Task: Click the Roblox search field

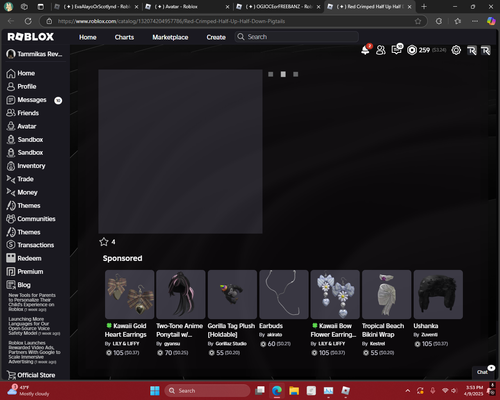Action: (297, 37)
